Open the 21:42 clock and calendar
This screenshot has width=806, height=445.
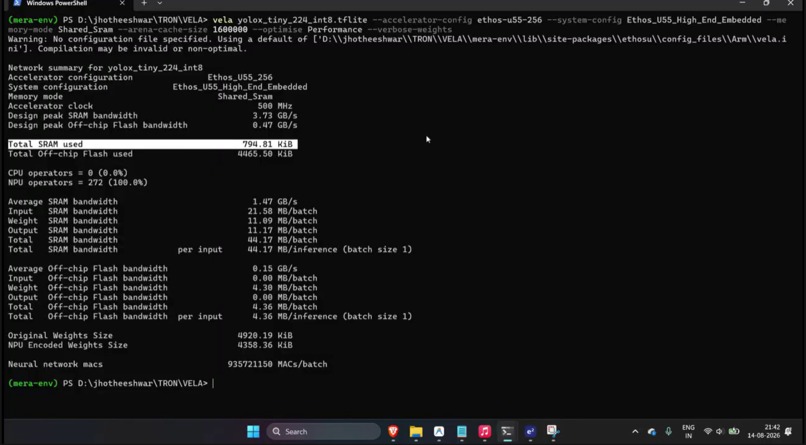[764, 432]
